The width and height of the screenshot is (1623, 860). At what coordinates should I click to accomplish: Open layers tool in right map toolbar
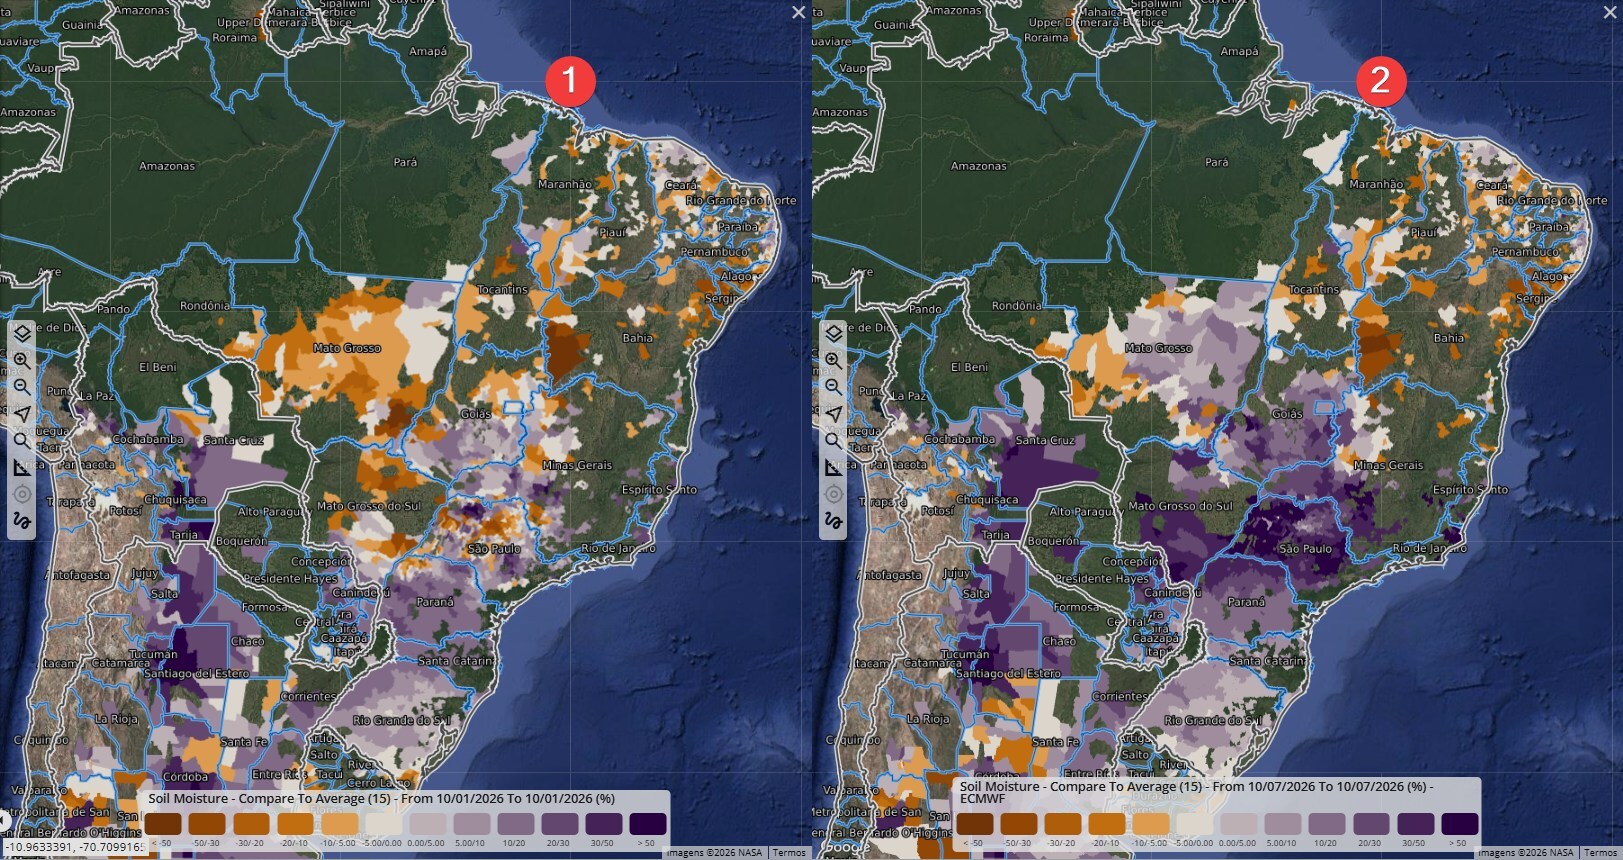coord(833,333)
